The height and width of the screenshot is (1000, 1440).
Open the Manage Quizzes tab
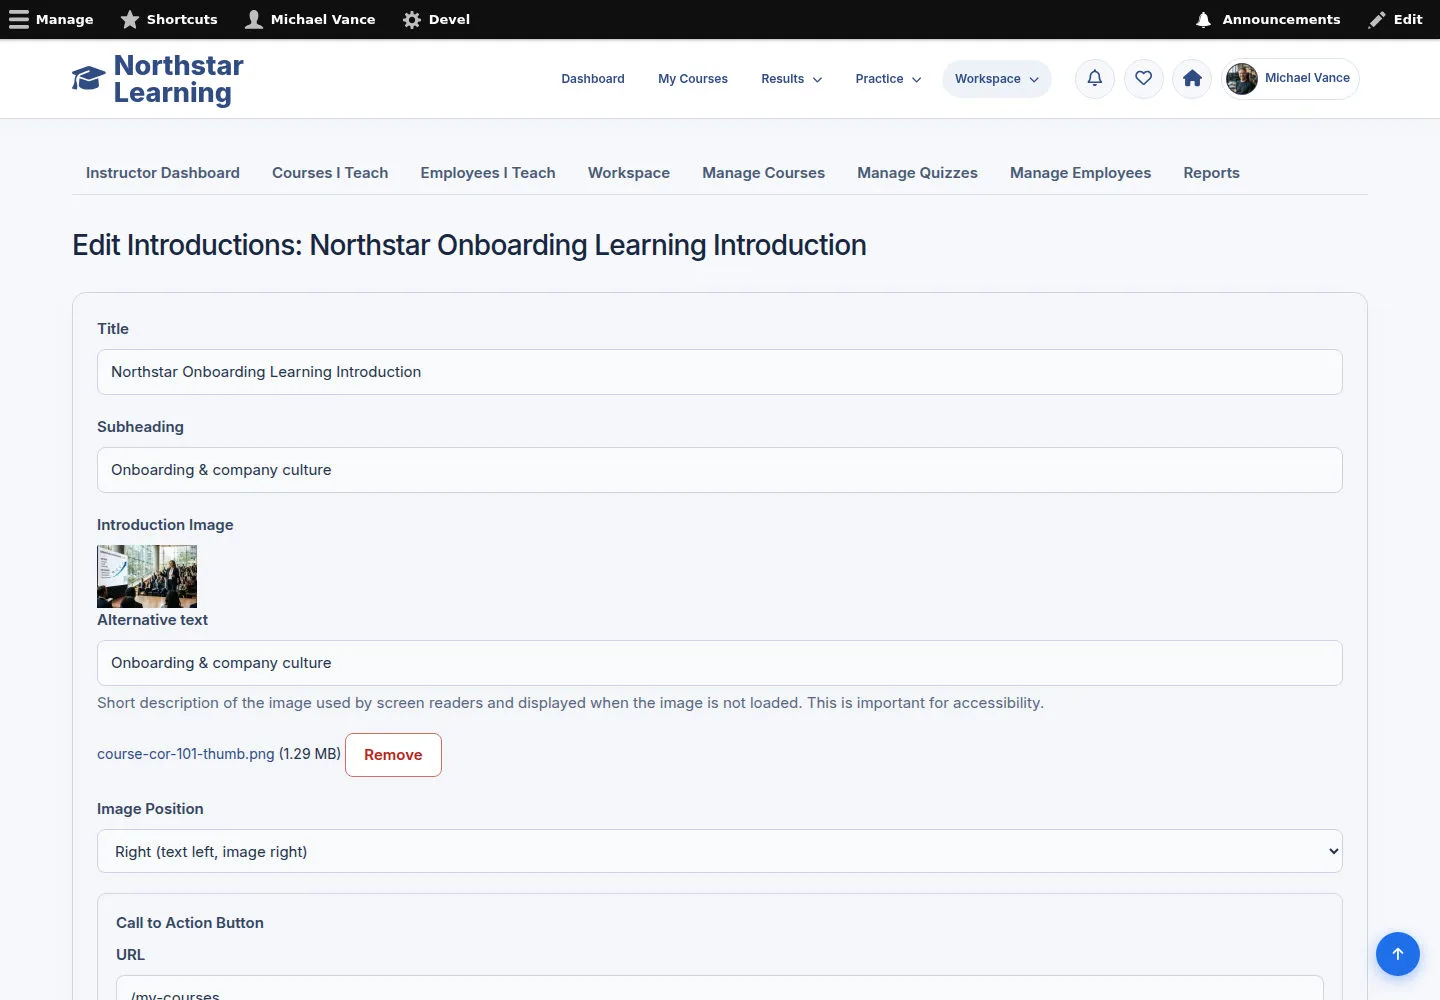point(918,173)
